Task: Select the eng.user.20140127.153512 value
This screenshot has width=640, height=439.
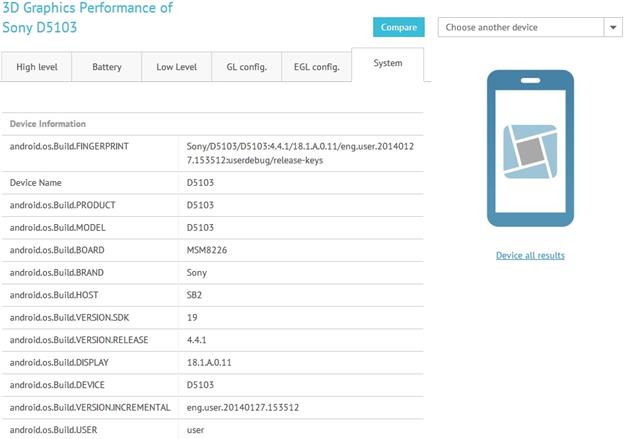Action: click(243, 407)
